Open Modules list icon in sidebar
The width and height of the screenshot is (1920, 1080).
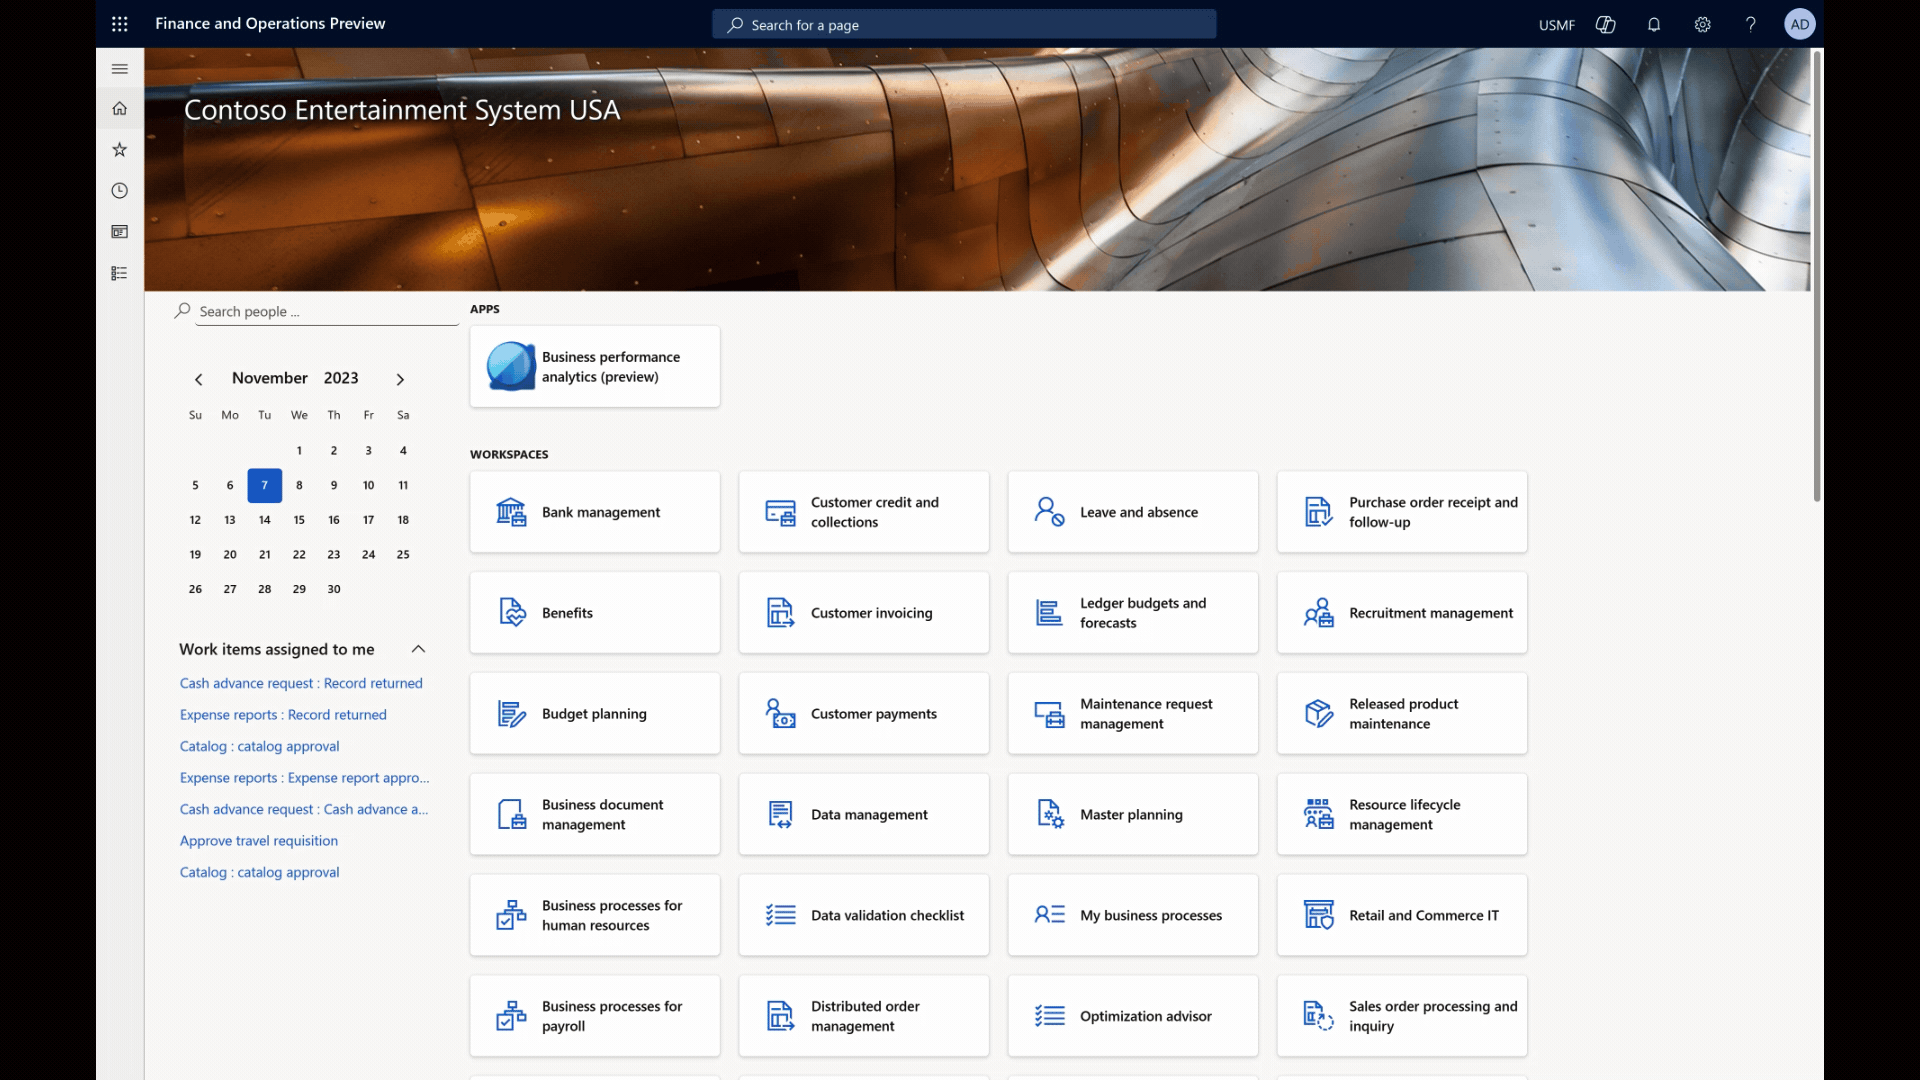point(120,273)
